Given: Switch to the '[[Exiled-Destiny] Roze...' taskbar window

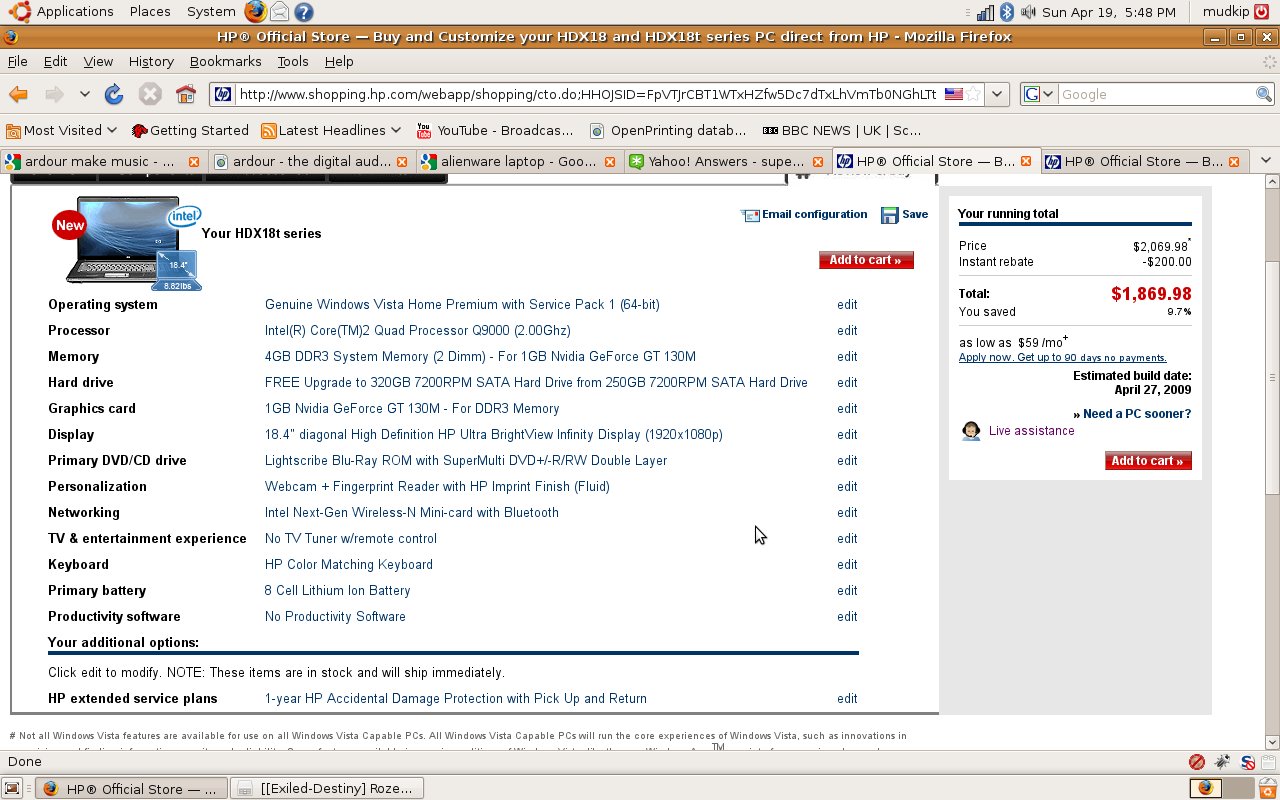Looking at the screenshot, I should [327, 788].
